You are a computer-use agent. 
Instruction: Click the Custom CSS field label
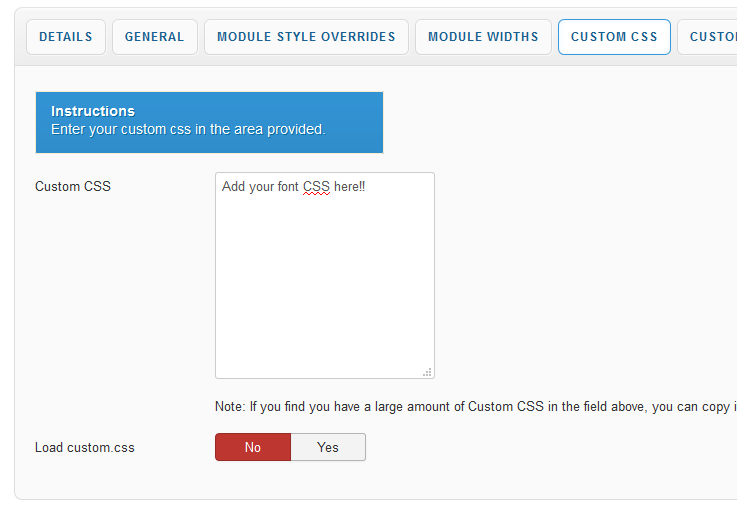coord(73,187)
